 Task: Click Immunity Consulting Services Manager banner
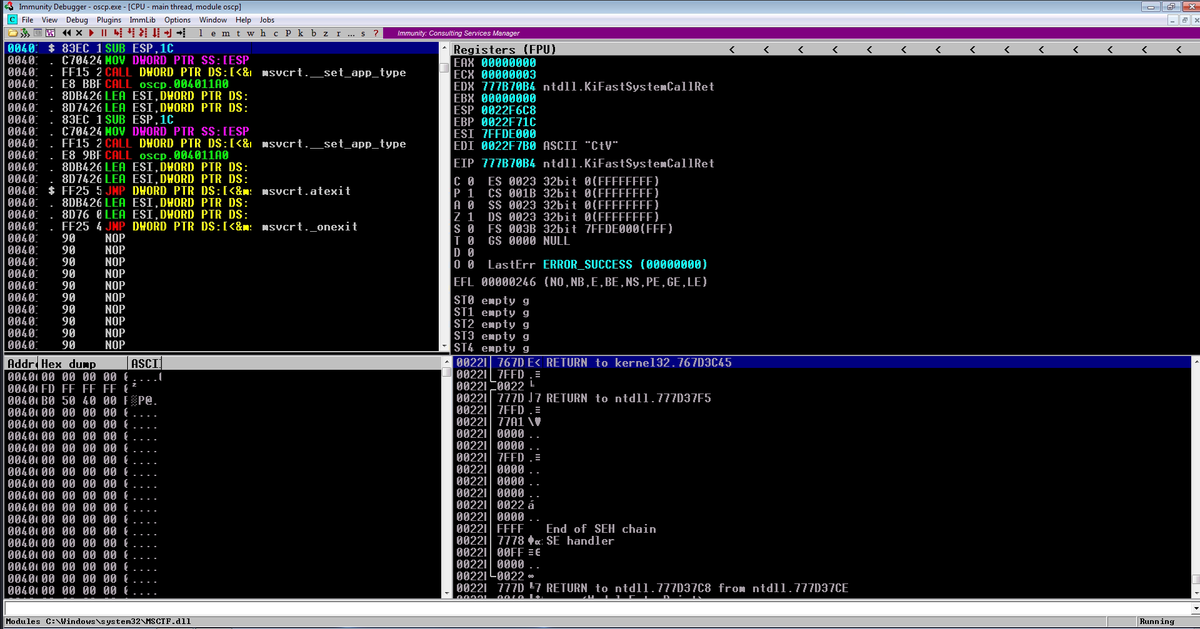[458, 33]
